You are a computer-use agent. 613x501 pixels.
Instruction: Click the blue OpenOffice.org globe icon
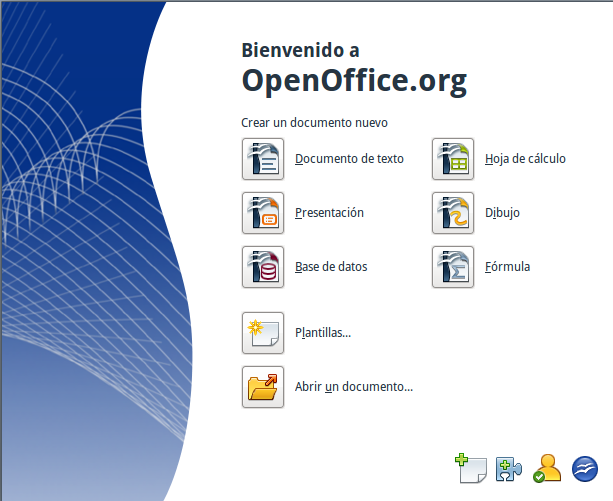585,469
